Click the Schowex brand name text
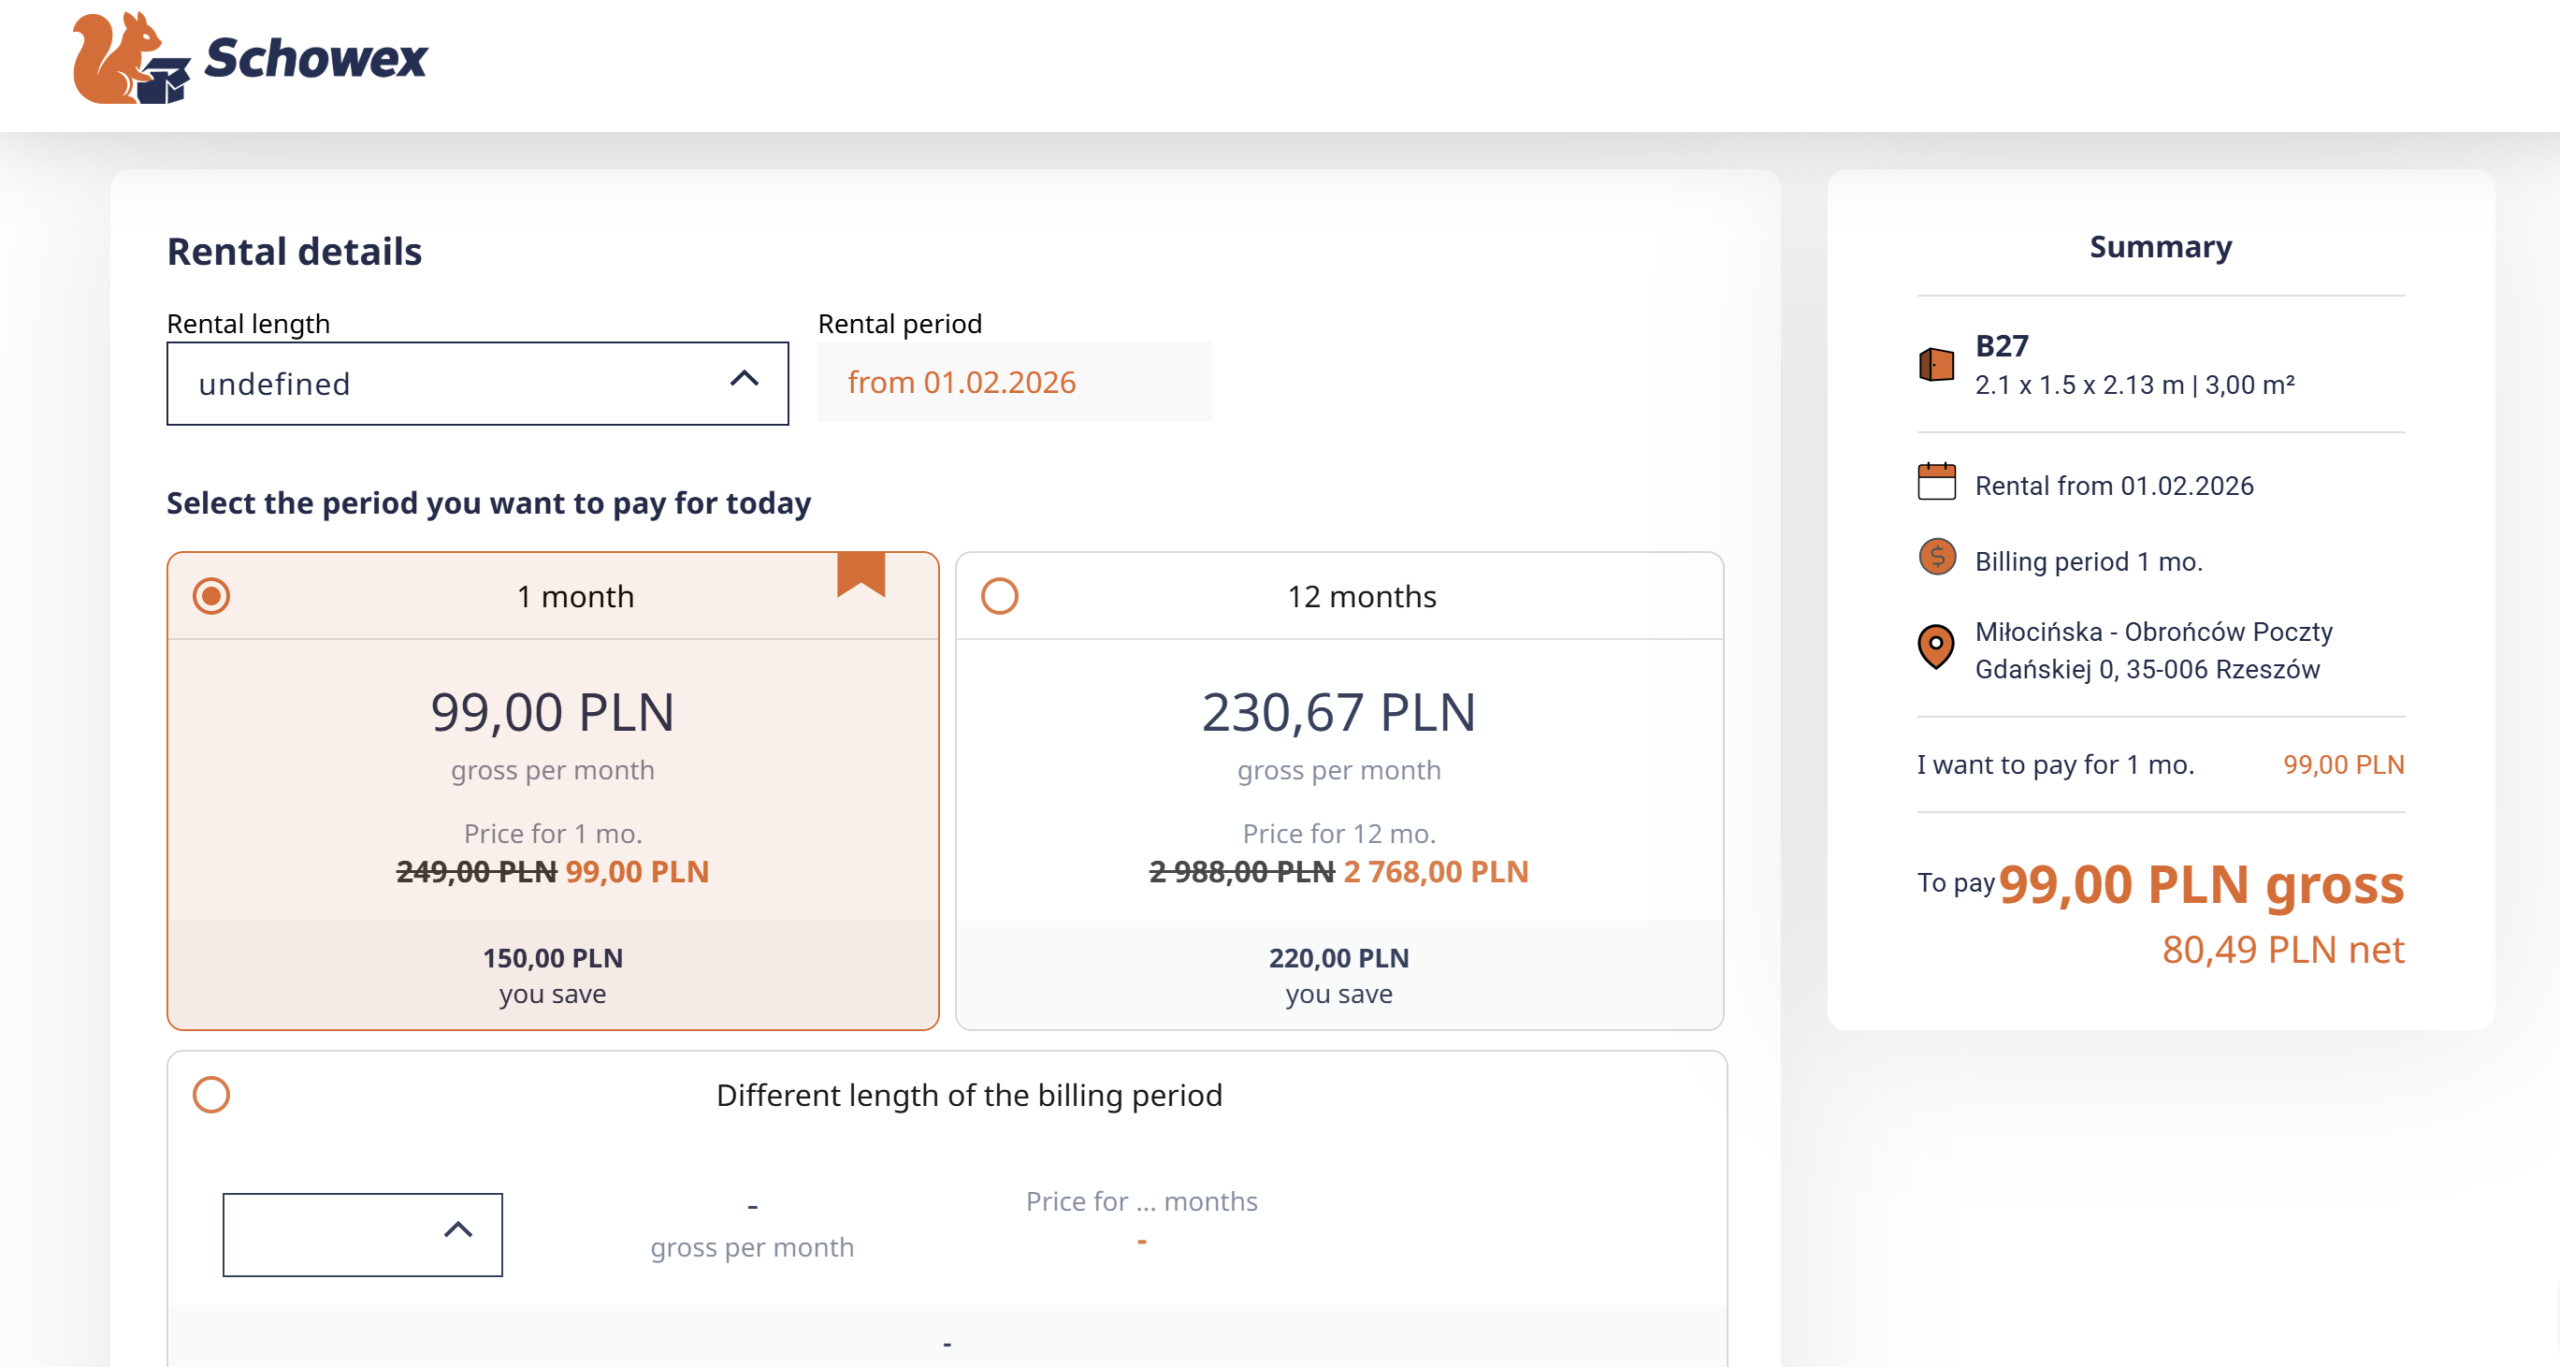Image resolution: width=2560 pixels, height=1367 pixels. tap(316, 58)
